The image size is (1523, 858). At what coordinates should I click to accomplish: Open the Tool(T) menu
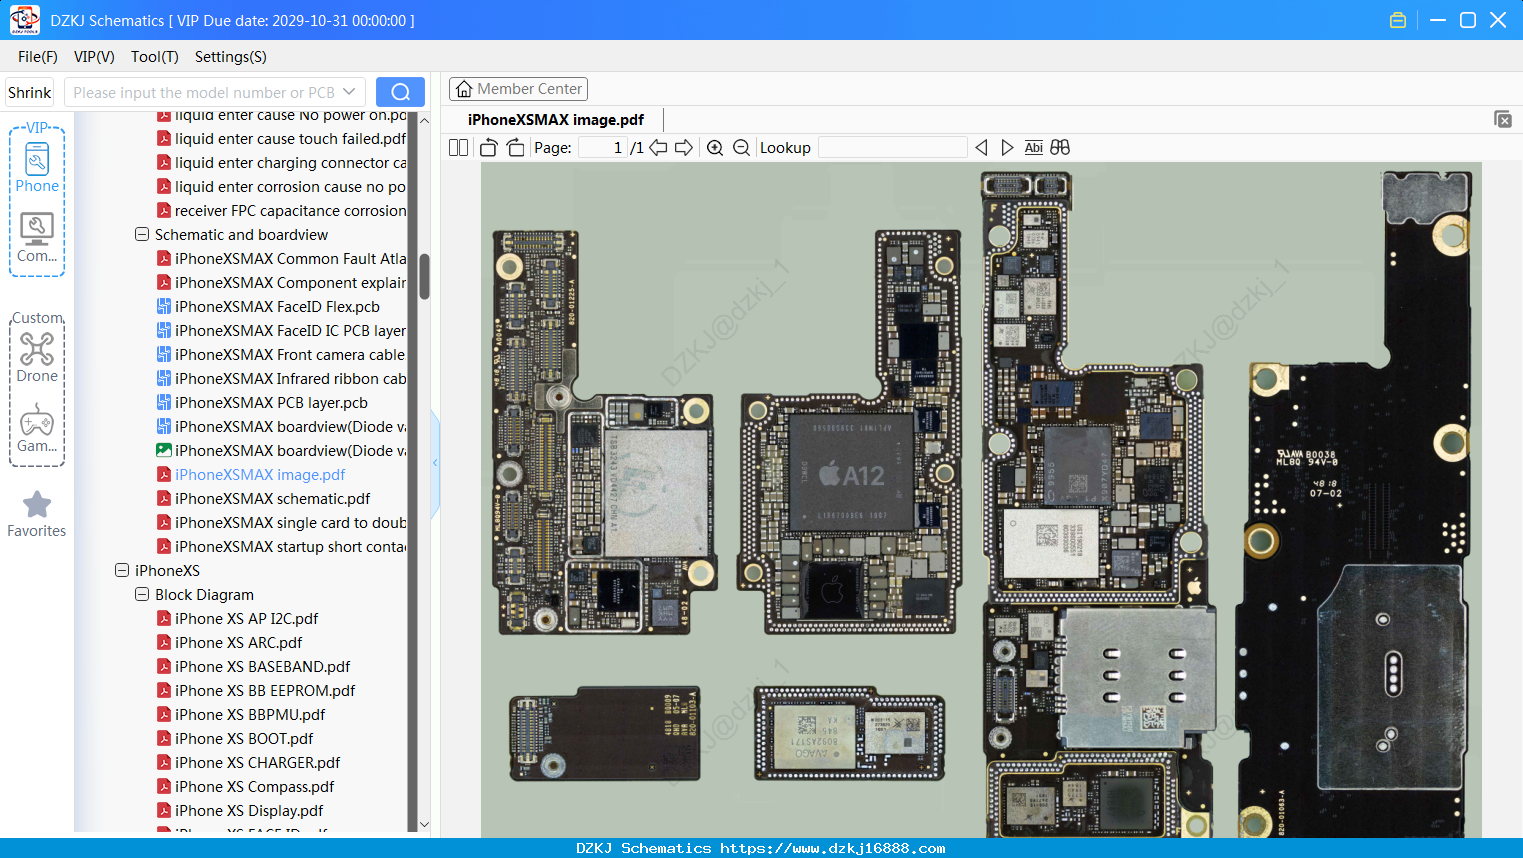coord(155,57)
